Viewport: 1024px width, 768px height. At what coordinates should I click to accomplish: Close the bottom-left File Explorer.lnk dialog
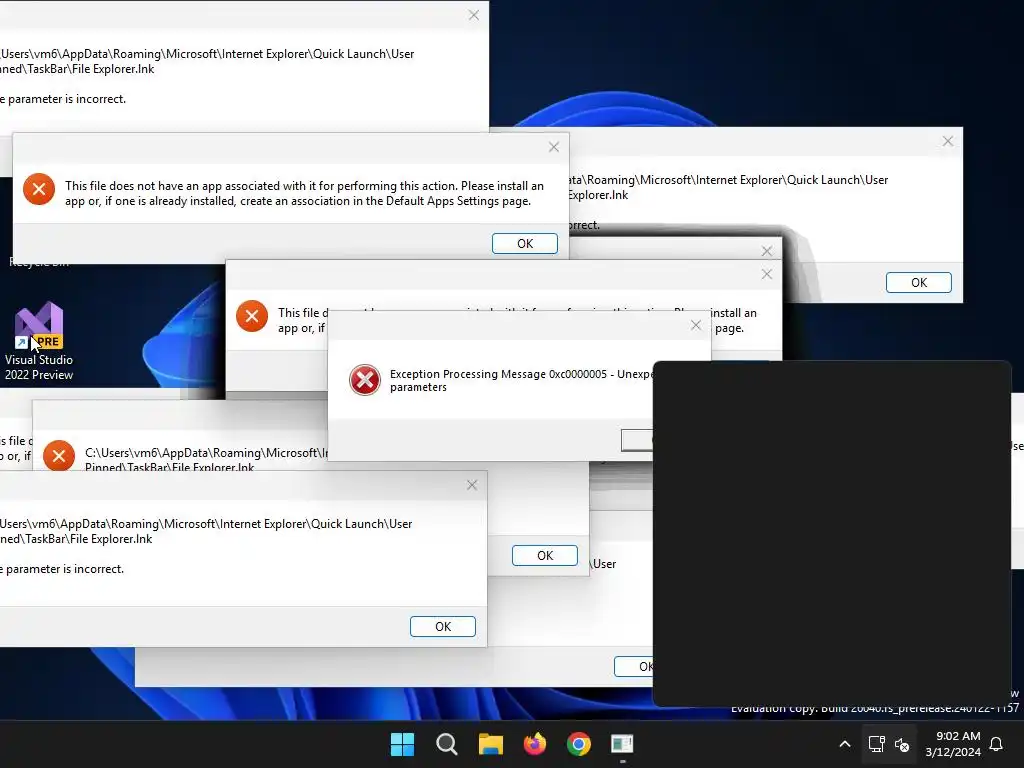(472, 485)
